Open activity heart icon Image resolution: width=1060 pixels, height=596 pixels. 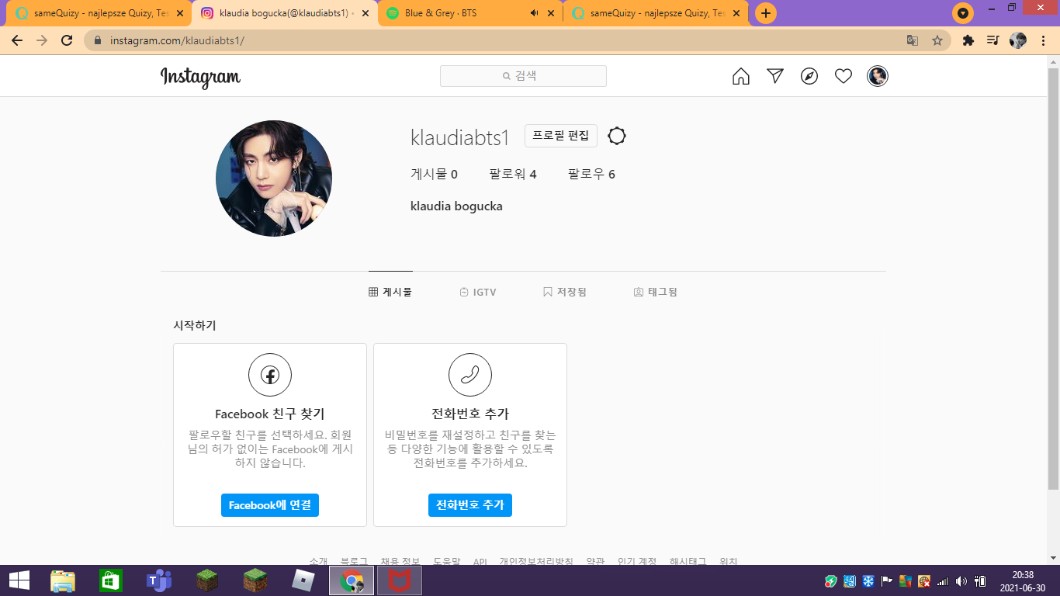[x=843, y=77]
